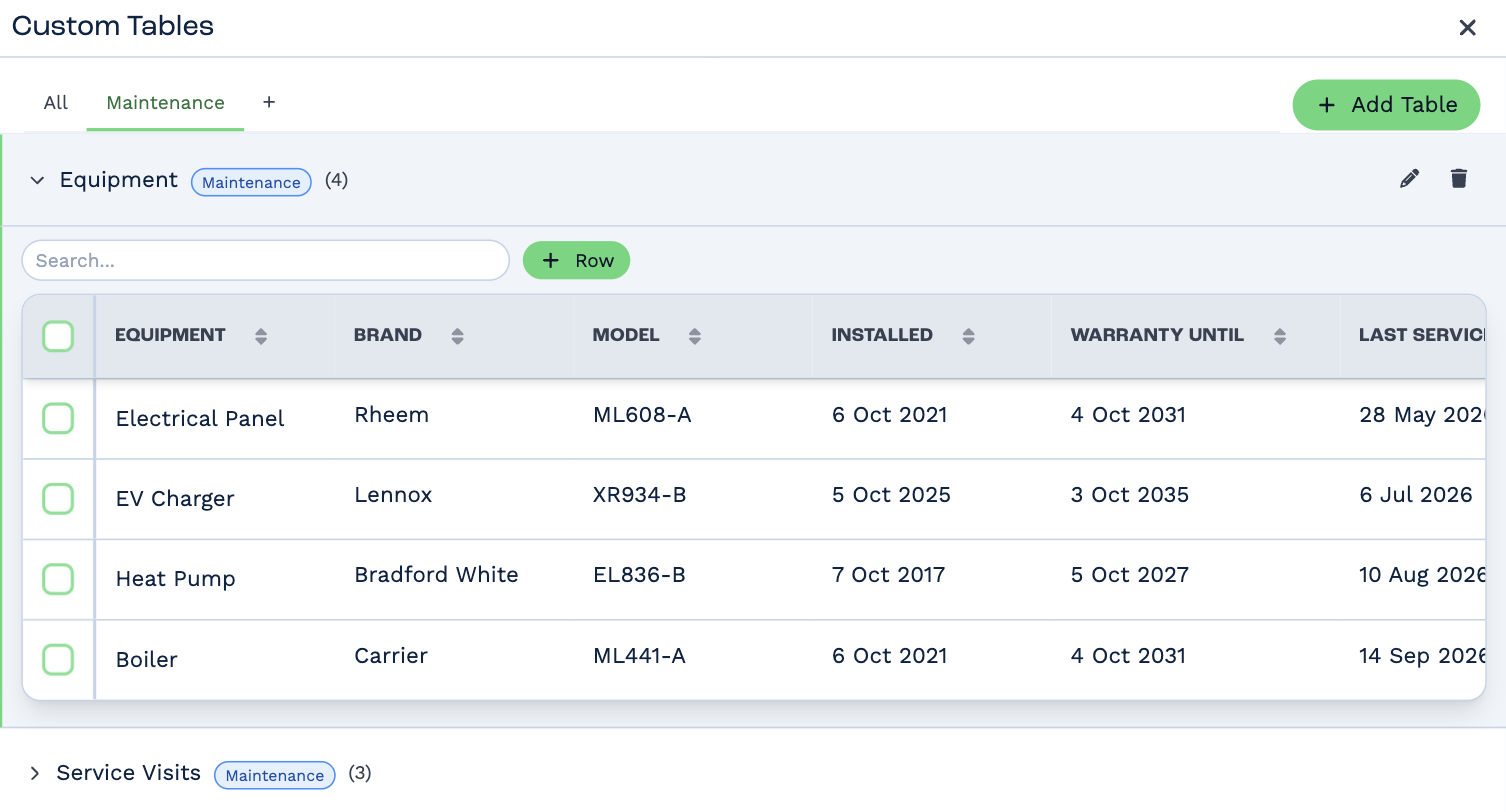The image size is (1506, 812).
Task: Focus the Search field in the Equipment table
Action: pyautogui.click(x=266, y=260)
